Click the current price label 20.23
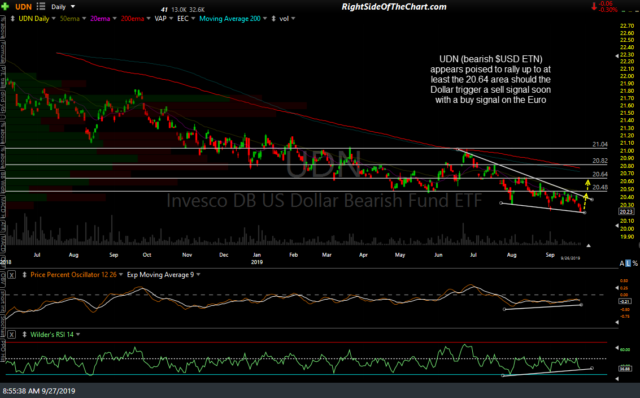The height and width of the screenshot is (398, 640). (626, 212)
